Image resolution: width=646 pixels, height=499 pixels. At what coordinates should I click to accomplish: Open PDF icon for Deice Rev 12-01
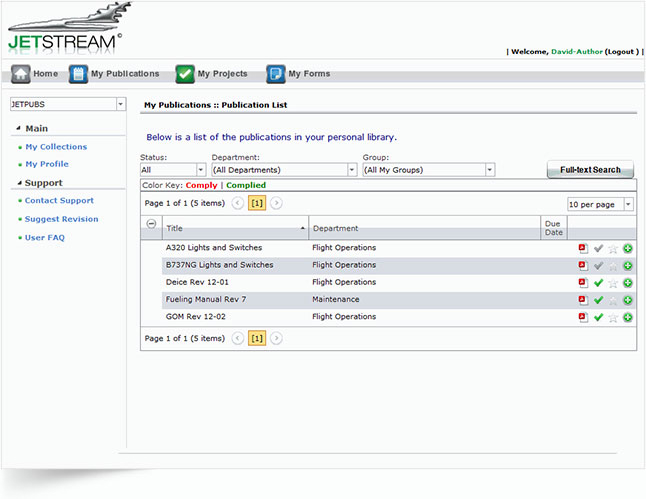pos(583,283)
